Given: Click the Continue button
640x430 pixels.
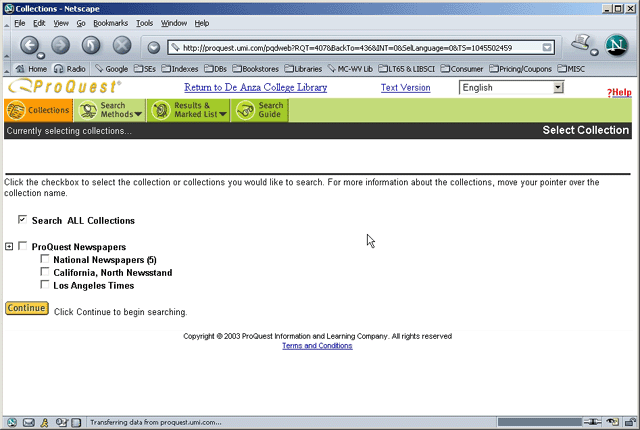Looking at the screenshot, I should coord(26,308).
